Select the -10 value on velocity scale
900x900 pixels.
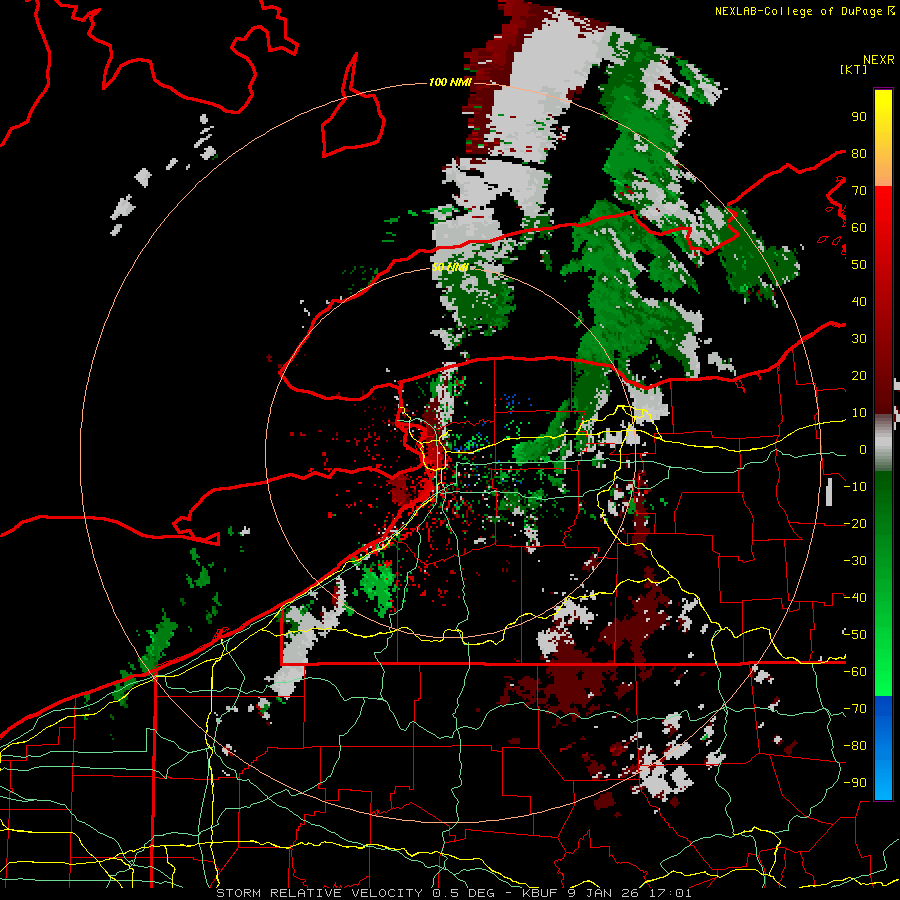[x=855, y=487]
